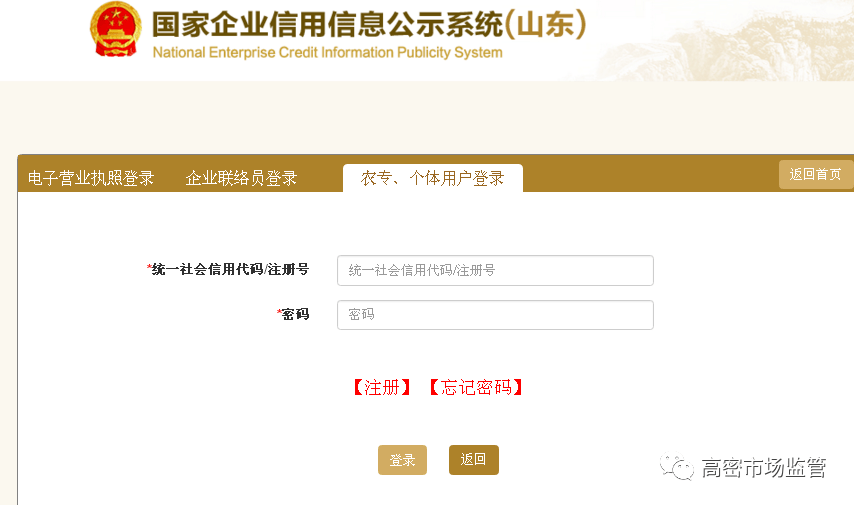Click the red asterisk before 密码 label
Viewport: 854px width, 505px height.
coord(279,314)
